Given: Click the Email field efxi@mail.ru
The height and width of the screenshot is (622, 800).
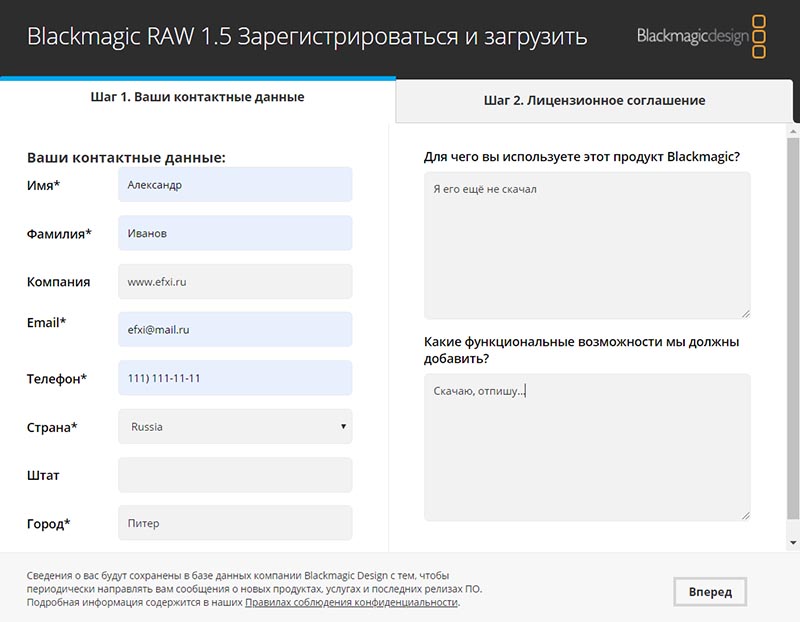Looking at the screenshot, I should pos(235,330).
